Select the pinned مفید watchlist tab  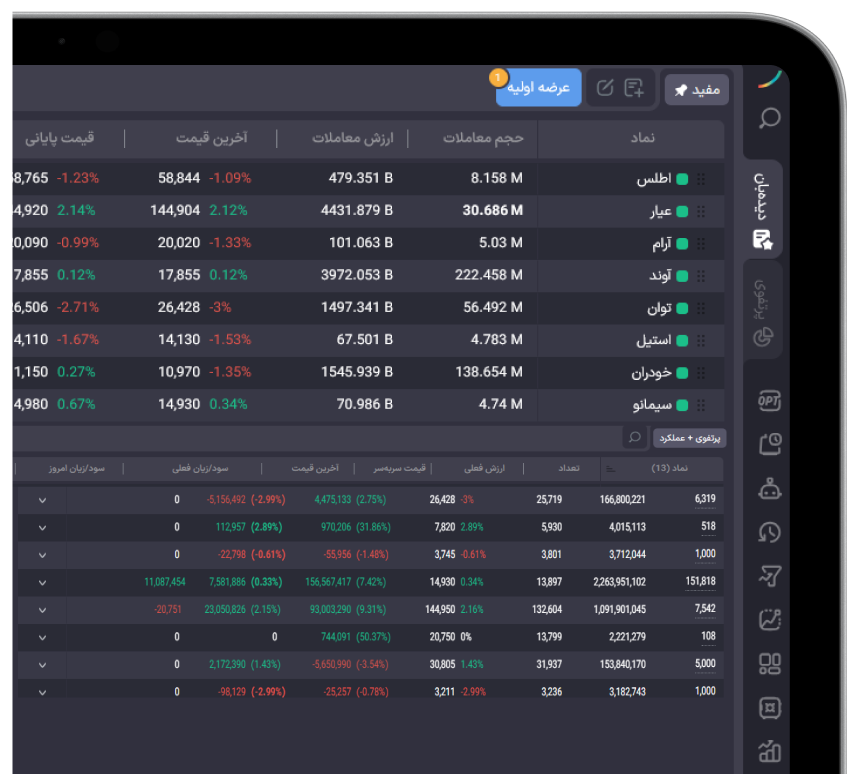(x=697, y=89)
